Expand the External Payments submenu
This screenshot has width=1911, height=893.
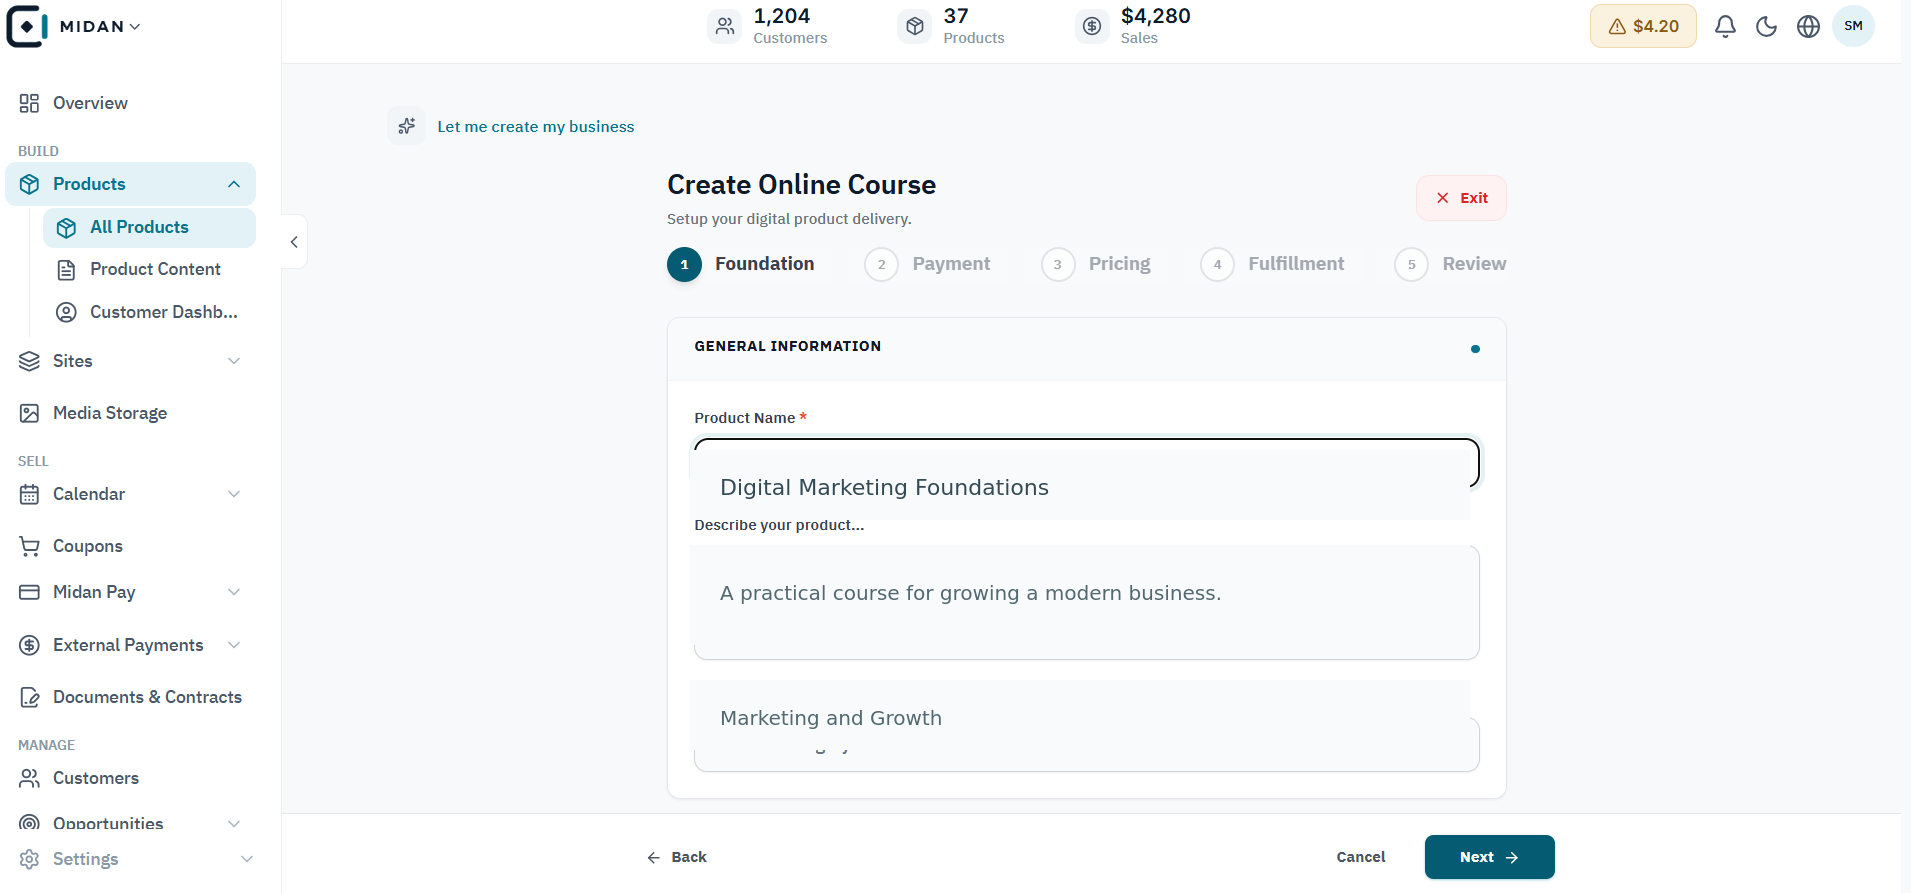click(x=234, y=645)
